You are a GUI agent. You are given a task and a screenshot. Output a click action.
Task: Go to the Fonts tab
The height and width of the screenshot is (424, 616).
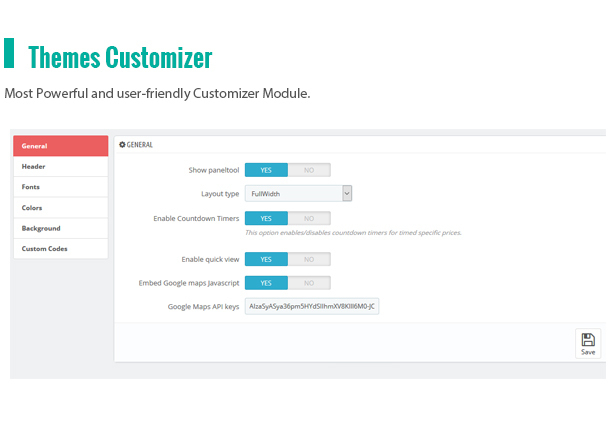pyautogui.click(x=61, y=187)
